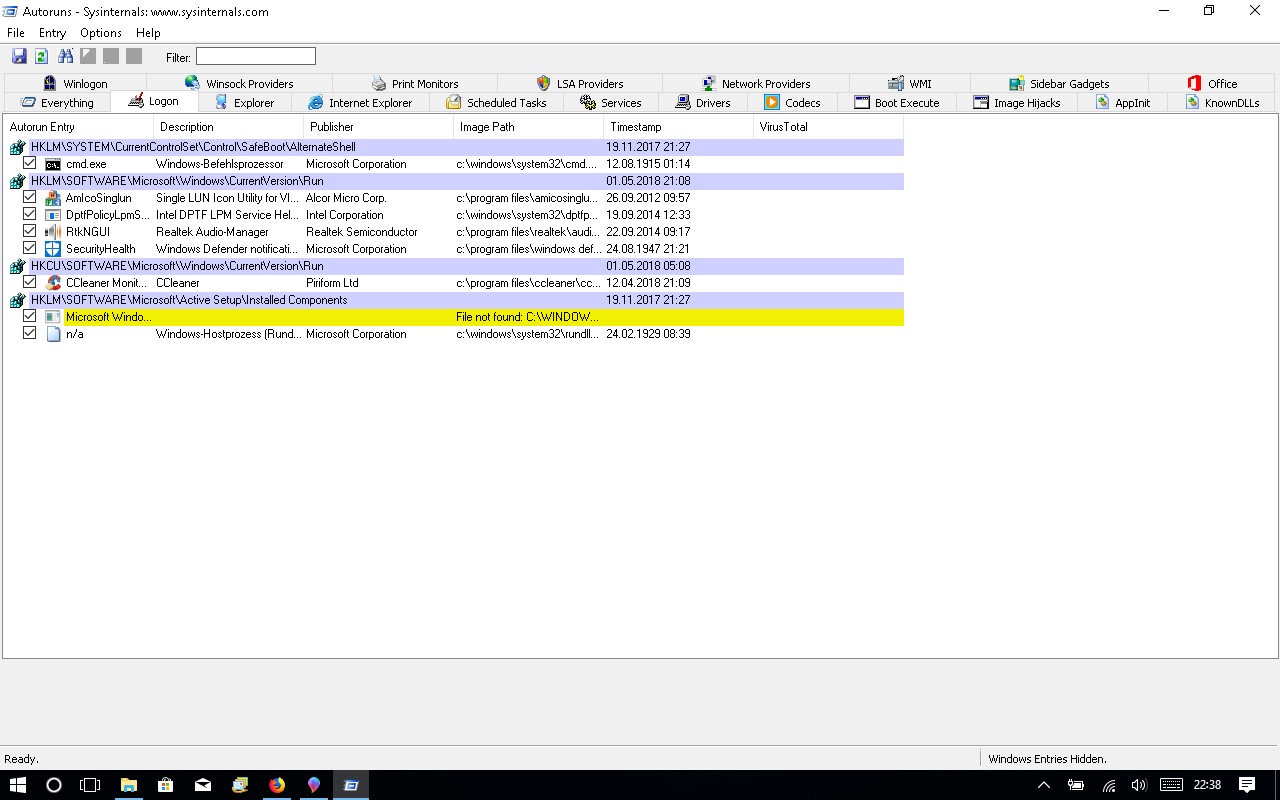Image resolution: width=1280 pixels, height=800 pixels.
Task: Switch to the Image Hijacks tab
Action: pyautogui.click(x=1016, y=103)
